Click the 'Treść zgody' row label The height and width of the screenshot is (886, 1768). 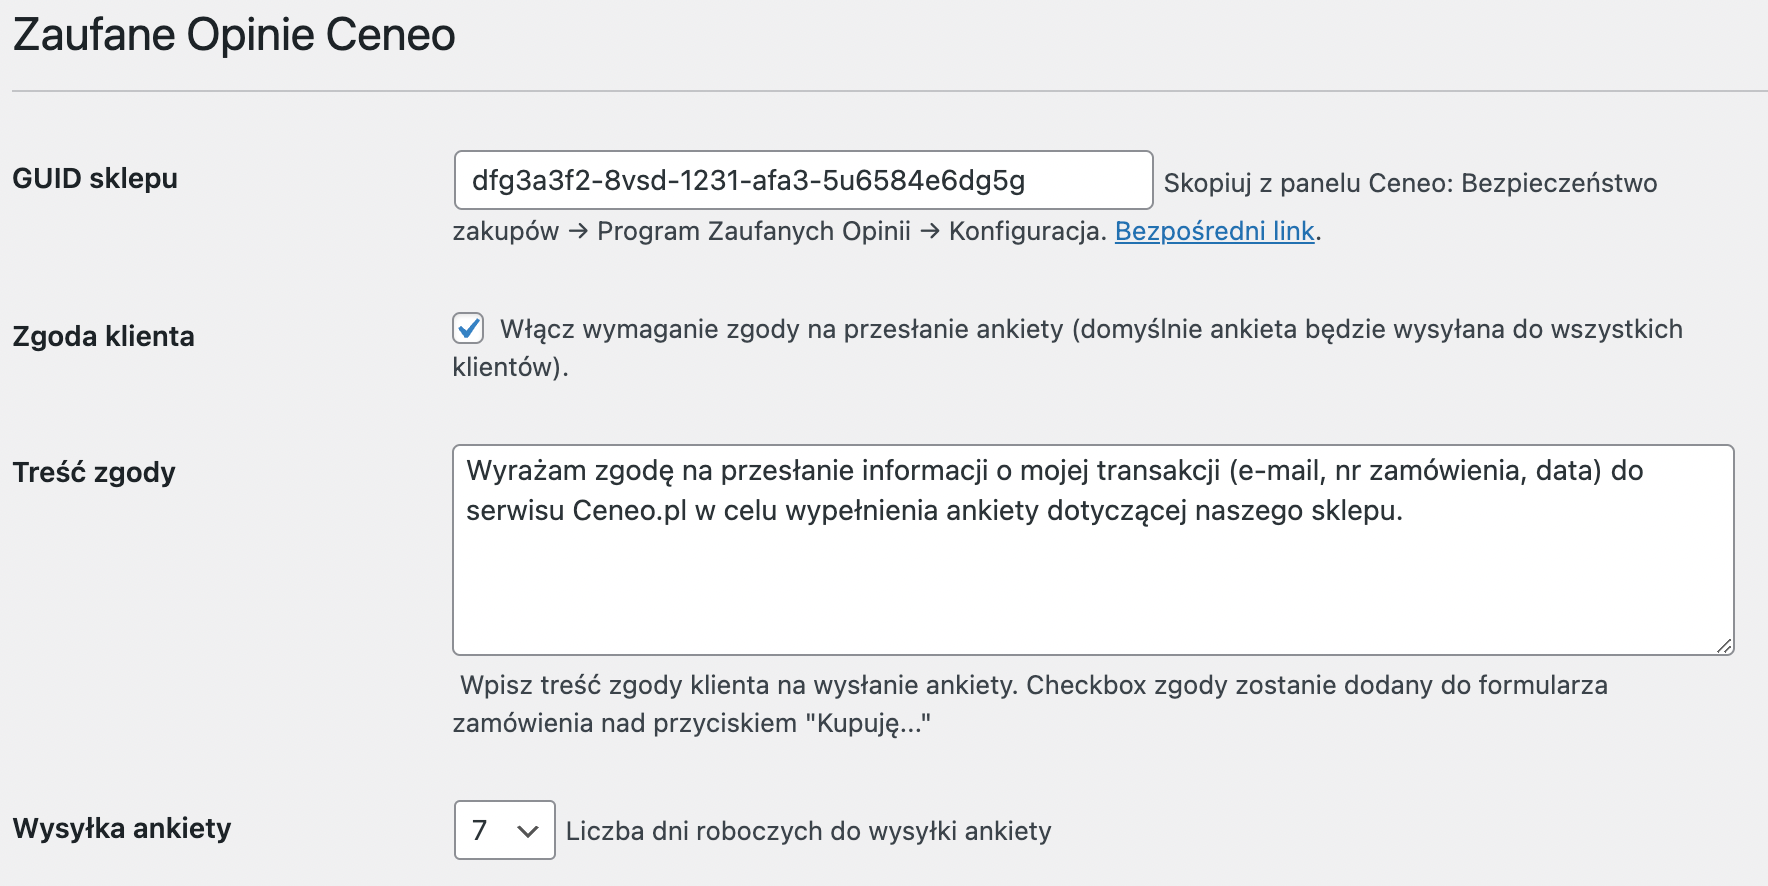[94, 472]
